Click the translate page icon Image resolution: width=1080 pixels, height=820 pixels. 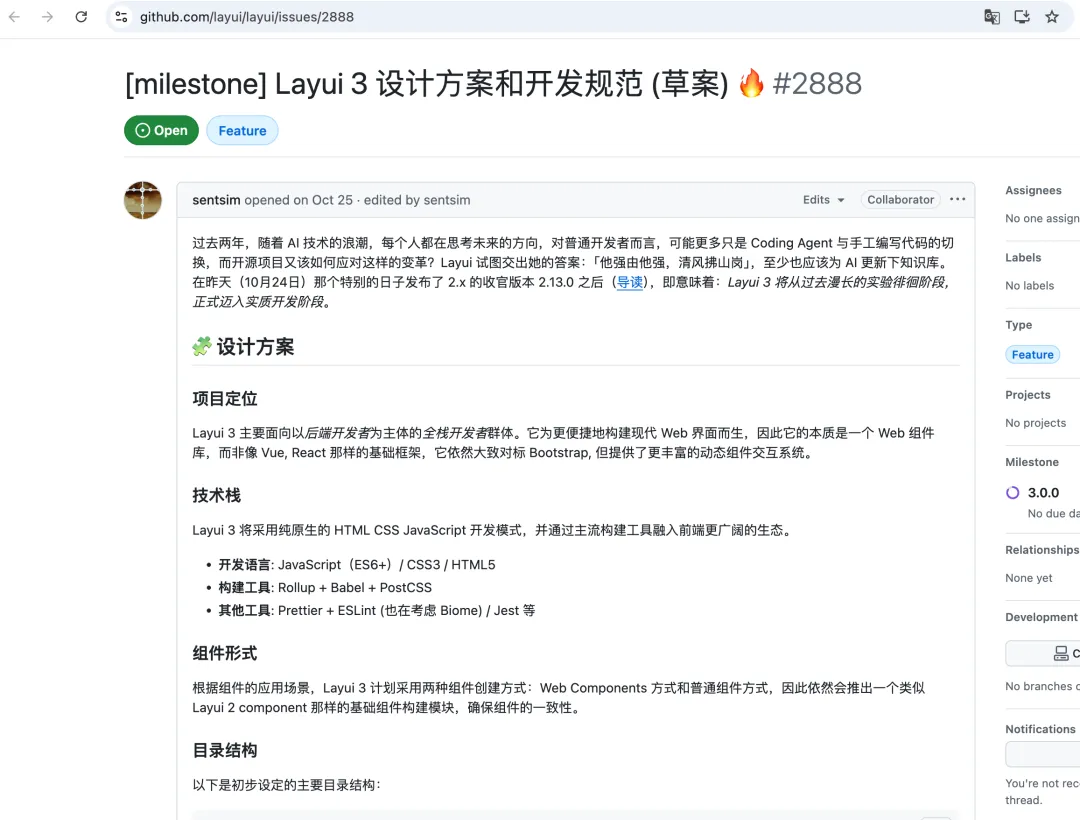click(x=991, y=17)
